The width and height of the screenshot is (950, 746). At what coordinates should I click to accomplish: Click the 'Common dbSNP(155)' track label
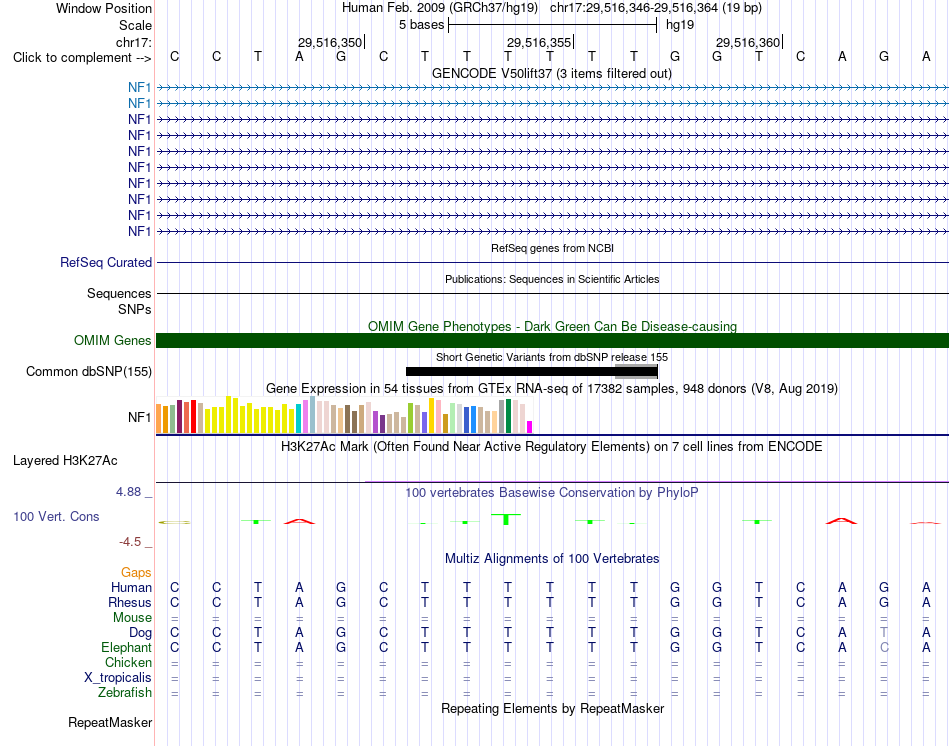pos(88,371)
